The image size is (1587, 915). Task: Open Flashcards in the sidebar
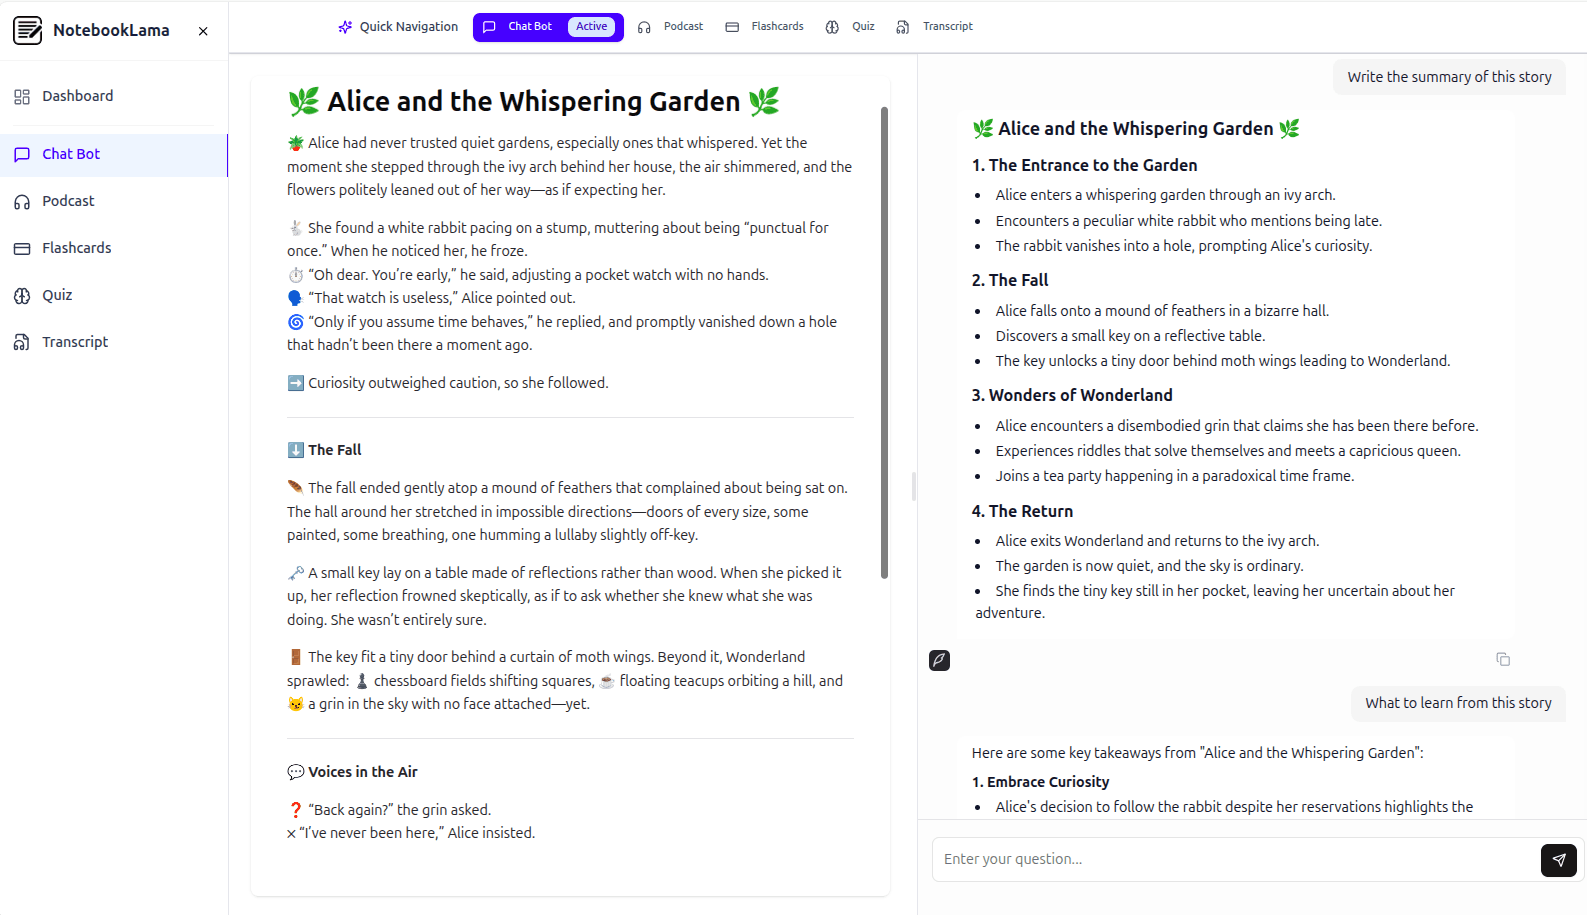[x=76, y=248]
